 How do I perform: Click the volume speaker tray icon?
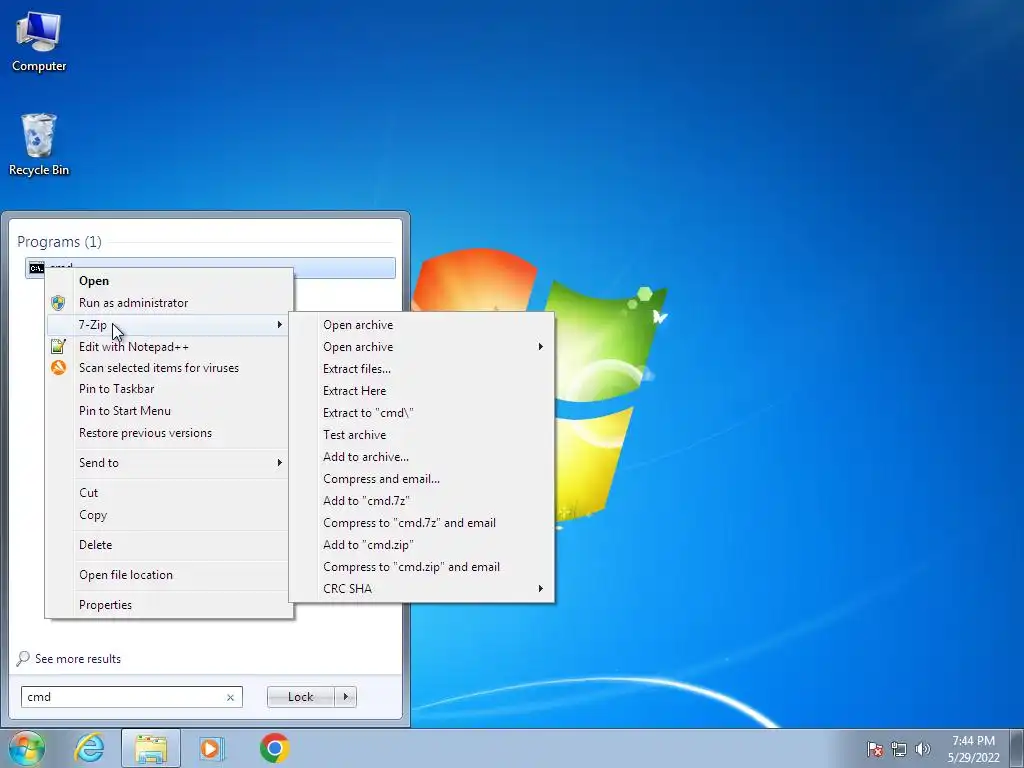pyautogui.click(x=922, y=749)
